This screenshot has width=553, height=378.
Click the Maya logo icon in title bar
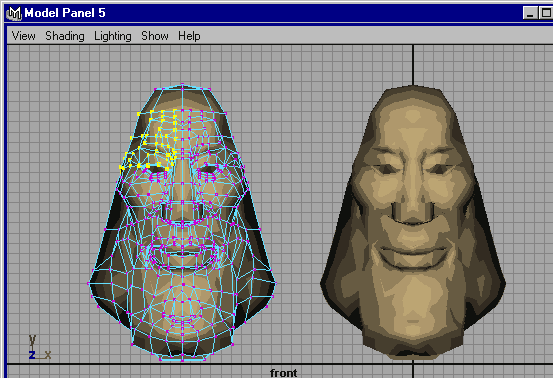point(14,13)
